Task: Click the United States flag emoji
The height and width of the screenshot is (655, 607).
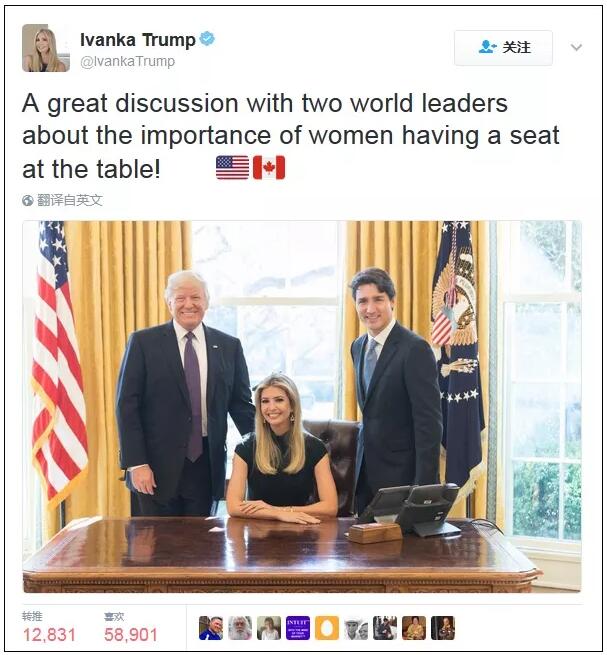Action: point(232,168)
